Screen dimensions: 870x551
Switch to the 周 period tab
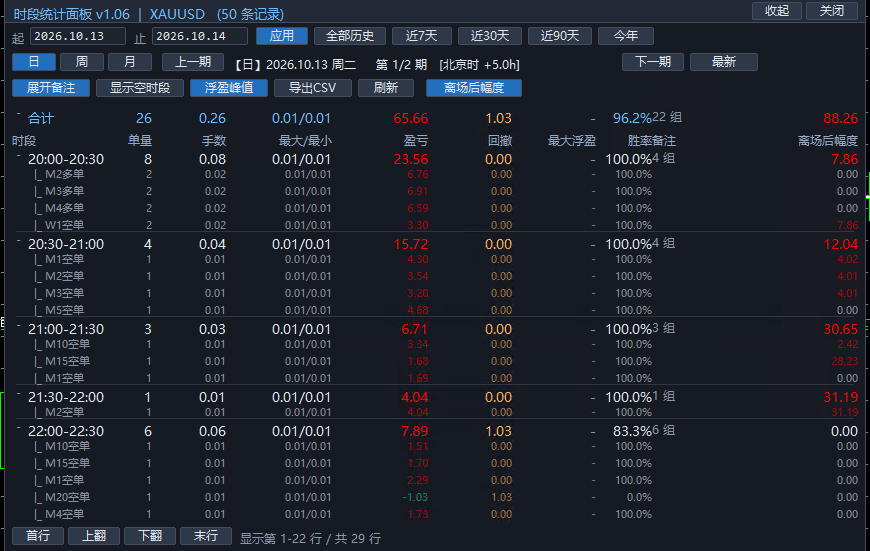[x=82, y=62]
